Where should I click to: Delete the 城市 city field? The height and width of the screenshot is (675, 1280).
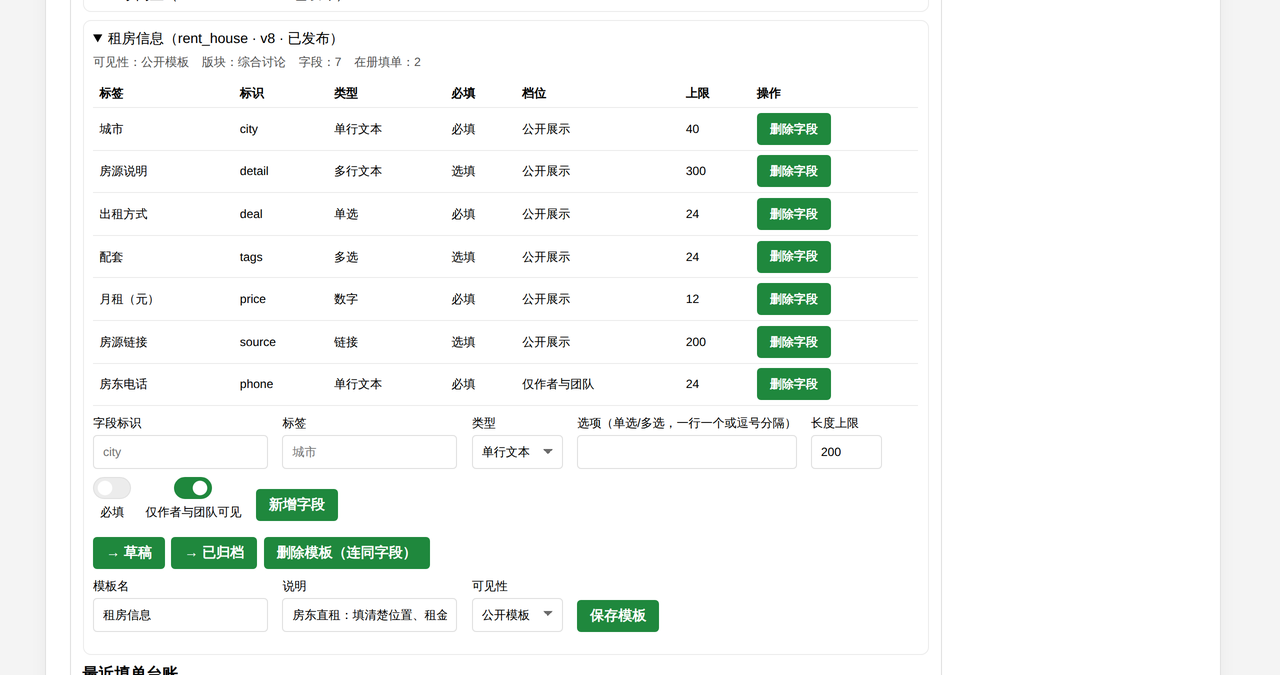click(793, 129)
